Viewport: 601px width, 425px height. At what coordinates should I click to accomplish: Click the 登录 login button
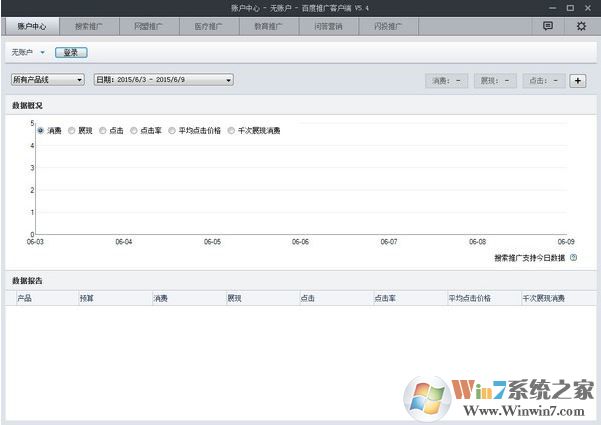[x=70, y=52]
